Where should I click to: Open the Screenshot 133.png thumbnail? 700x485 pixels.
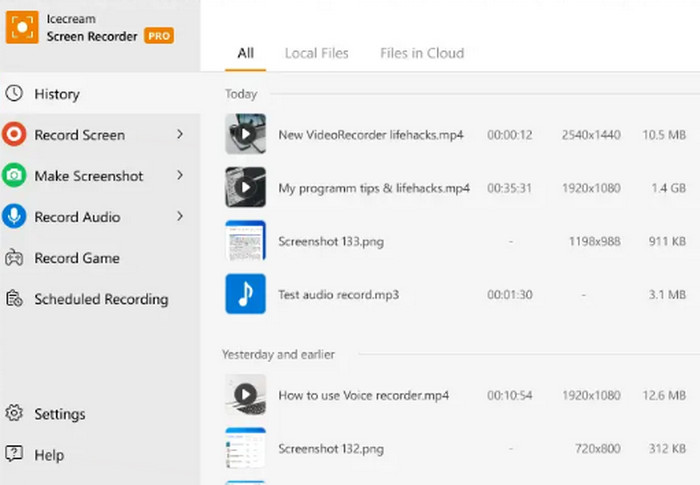(245, 241)
